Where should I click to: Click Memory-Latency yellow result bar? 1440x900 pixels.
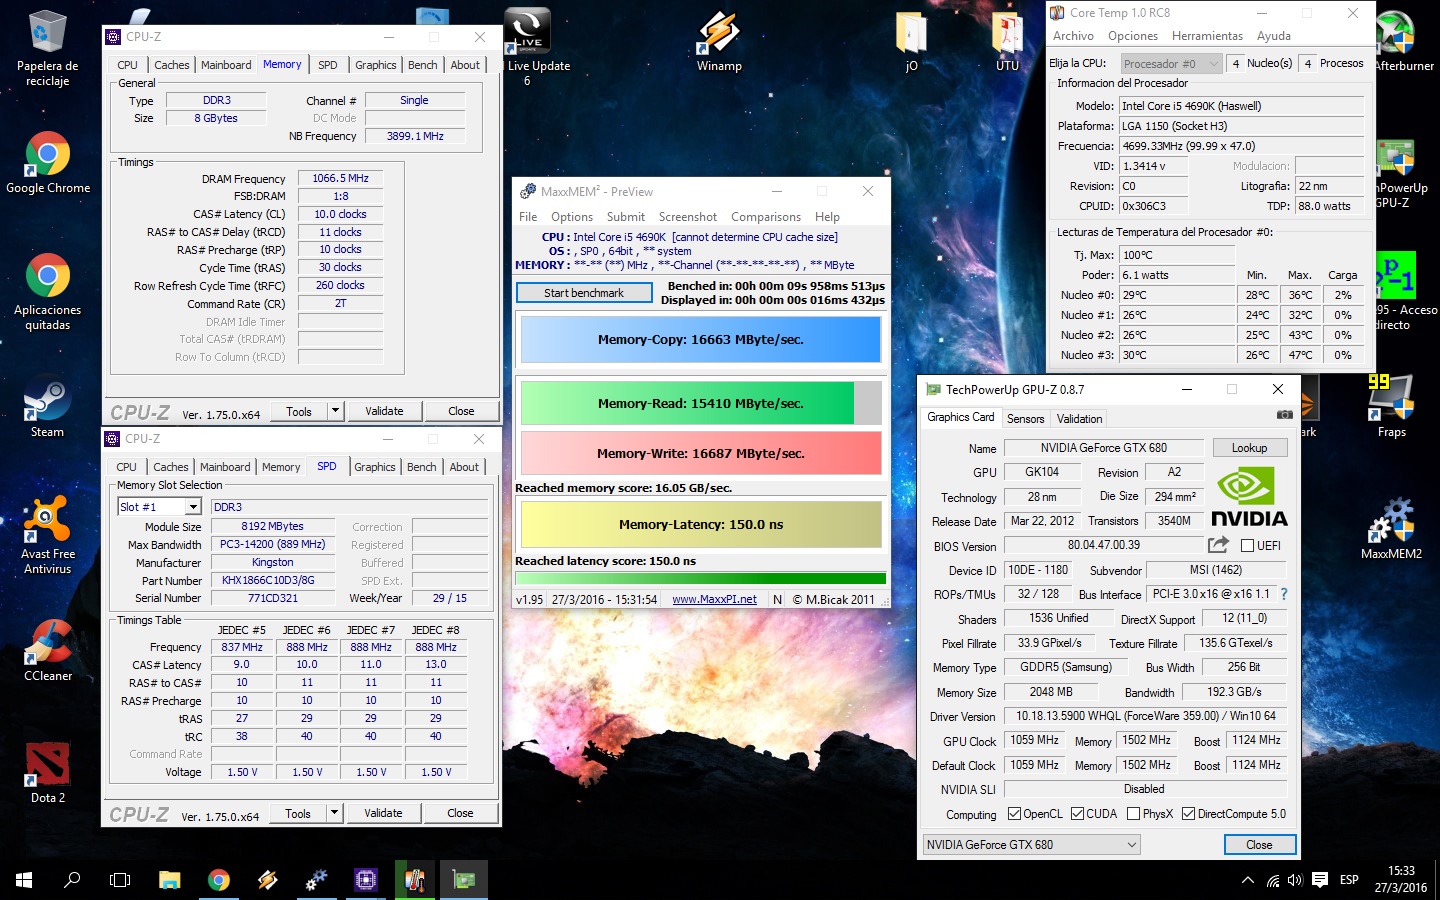(x=700, y=524)
